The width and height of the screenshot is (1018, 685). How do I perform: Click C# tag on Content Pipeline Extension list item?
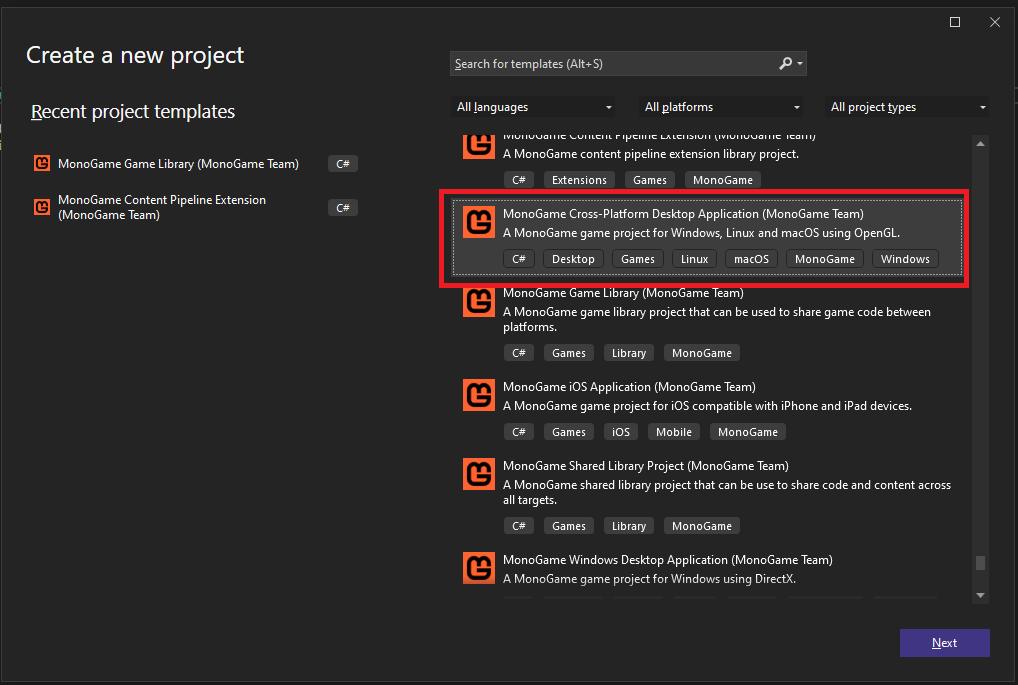(x=519, y=180)
